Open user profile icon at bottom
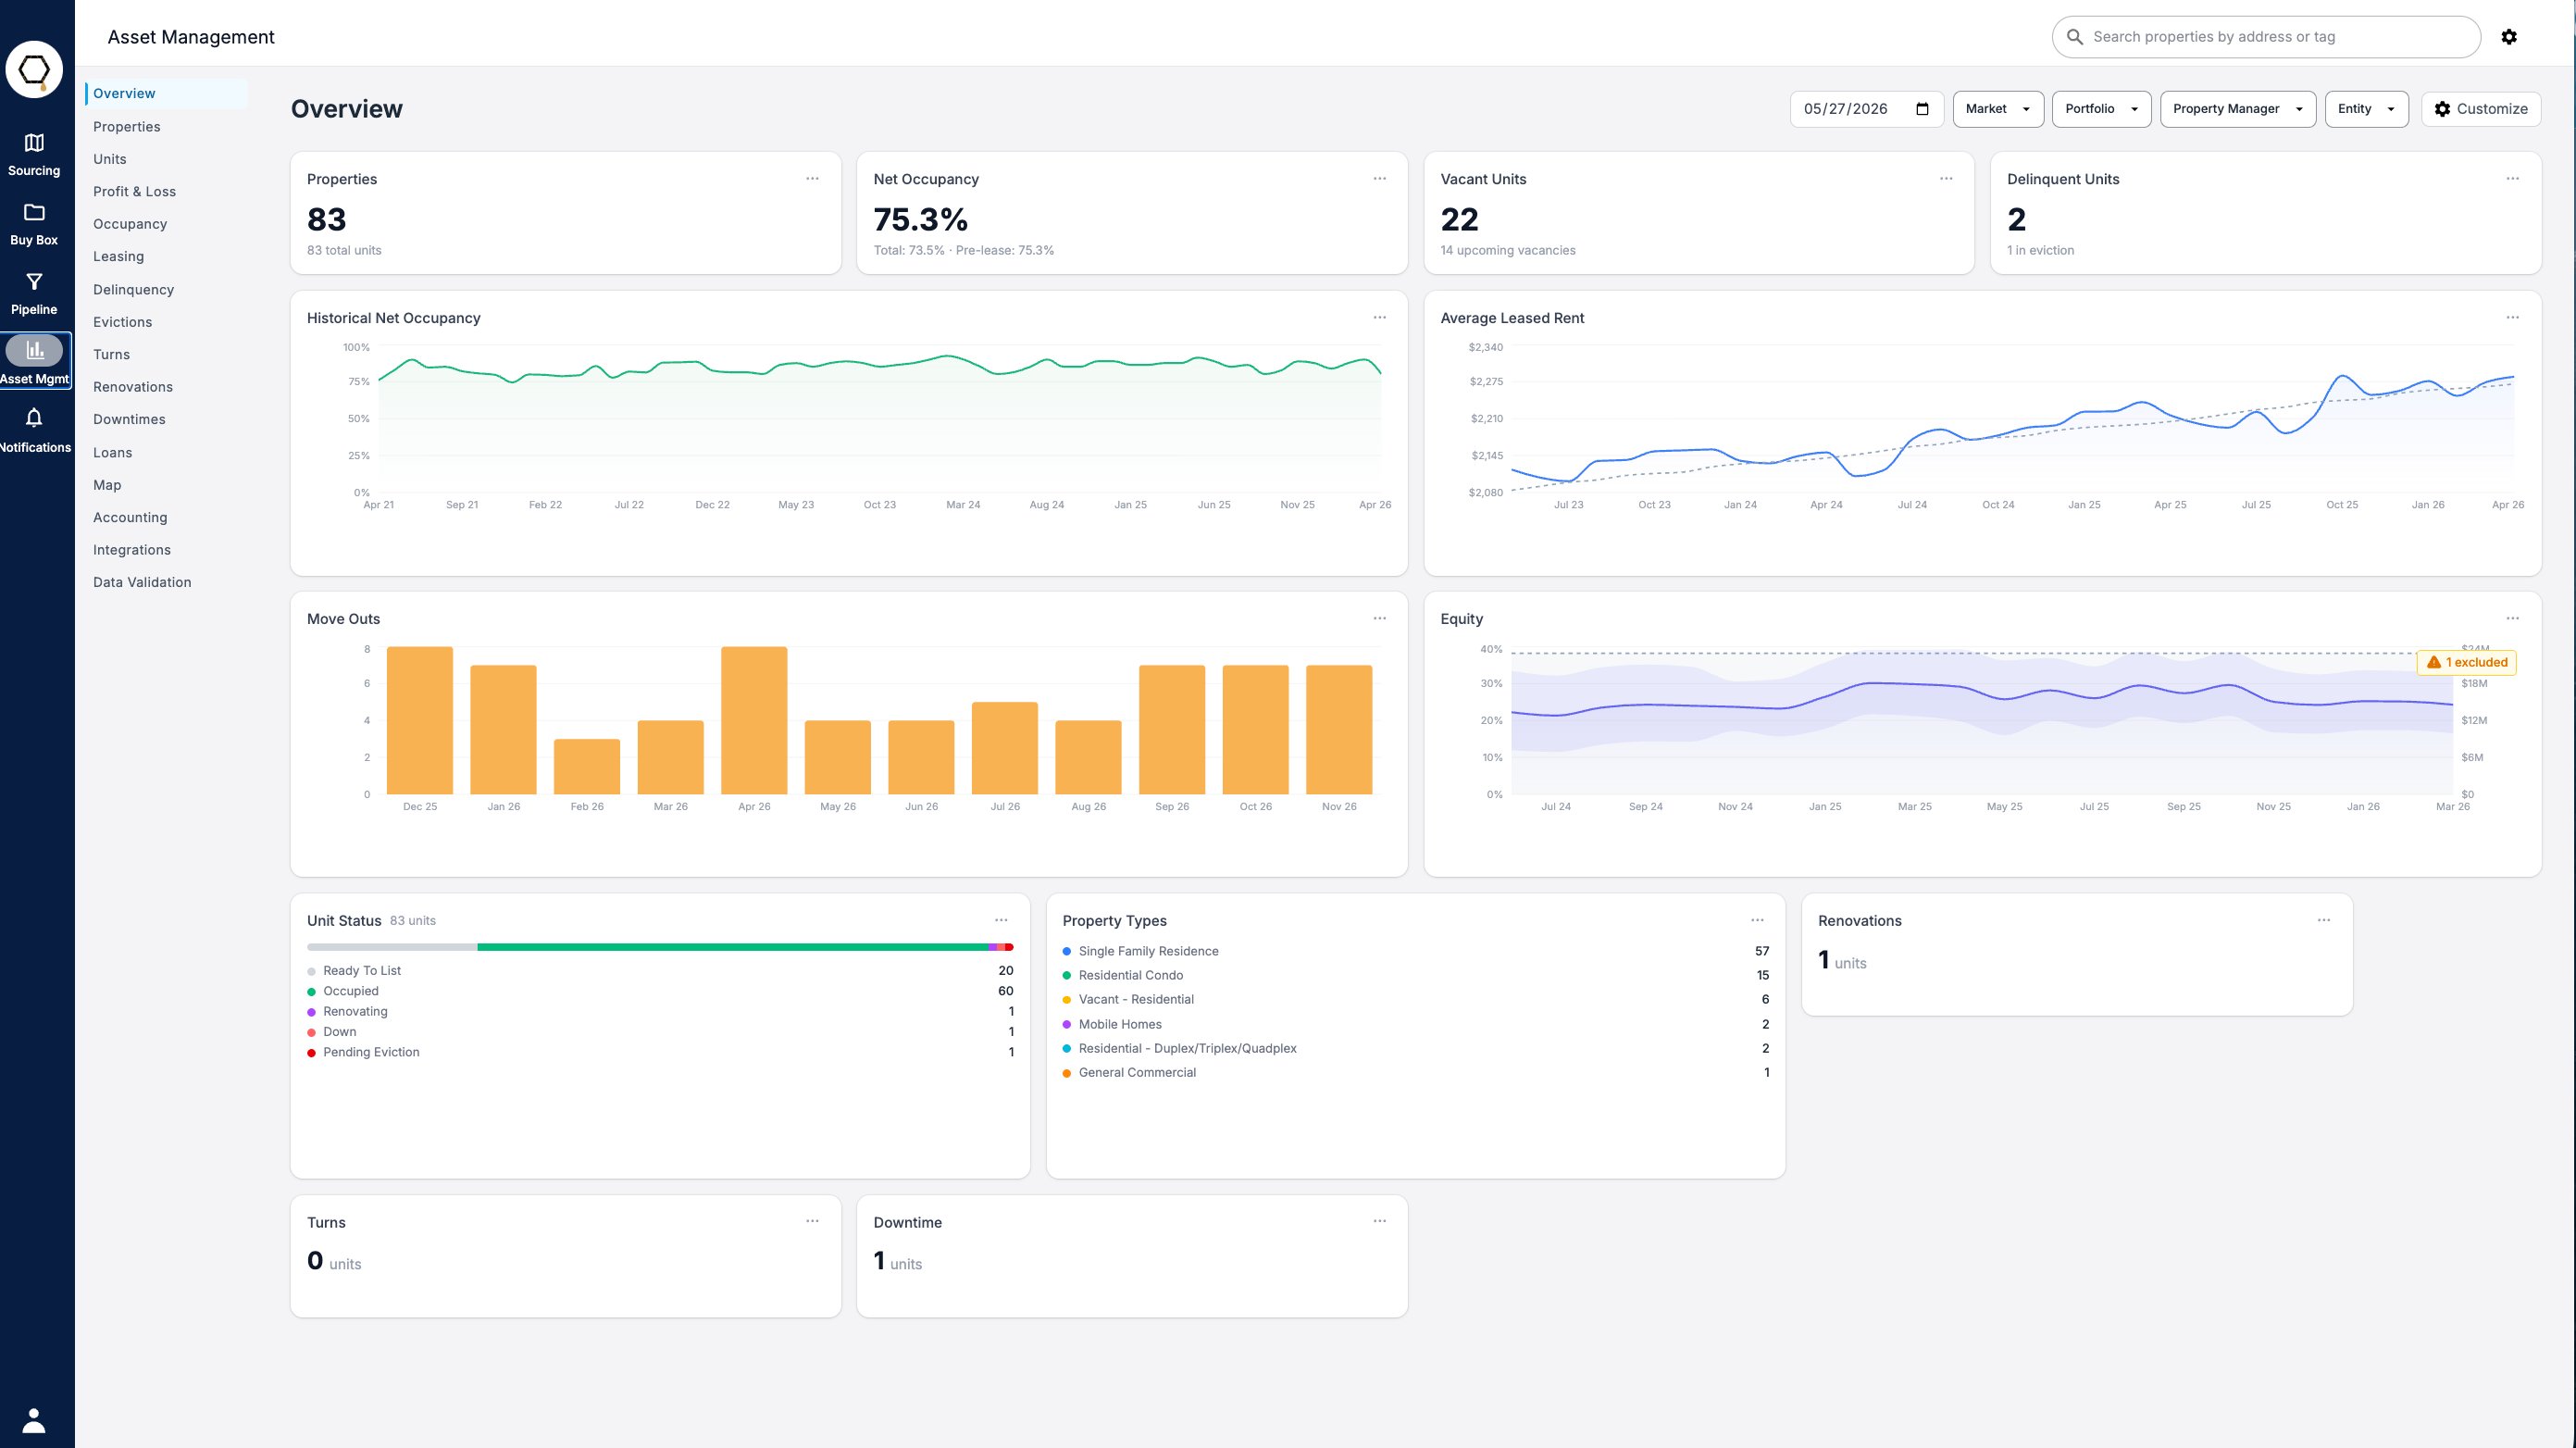This screenshot has height=1448, width=2576. (x=34, y=1420)
